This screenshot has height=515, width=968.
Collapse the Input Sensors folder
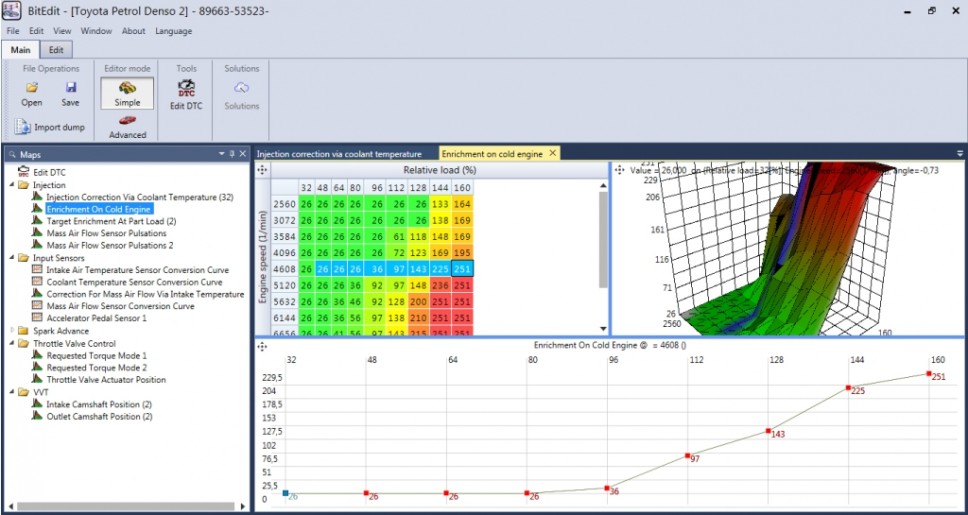click(12, 258)
